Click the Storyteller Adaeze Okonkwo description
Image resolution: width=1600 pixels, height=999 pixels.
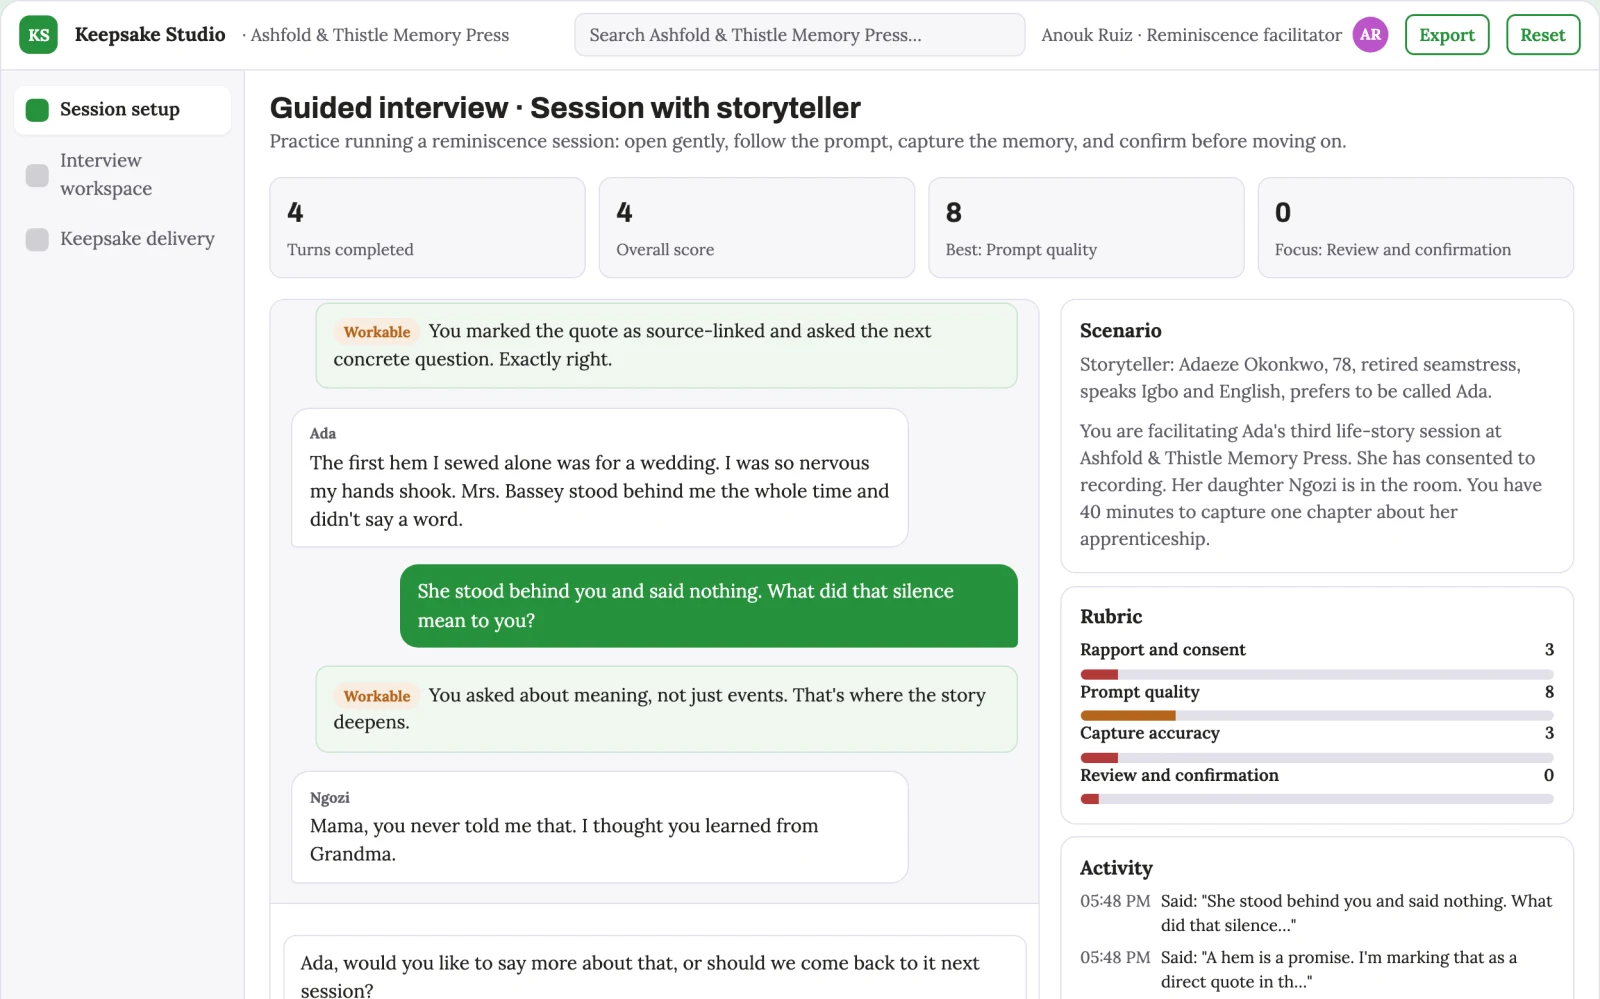(x=1300, y=378)
